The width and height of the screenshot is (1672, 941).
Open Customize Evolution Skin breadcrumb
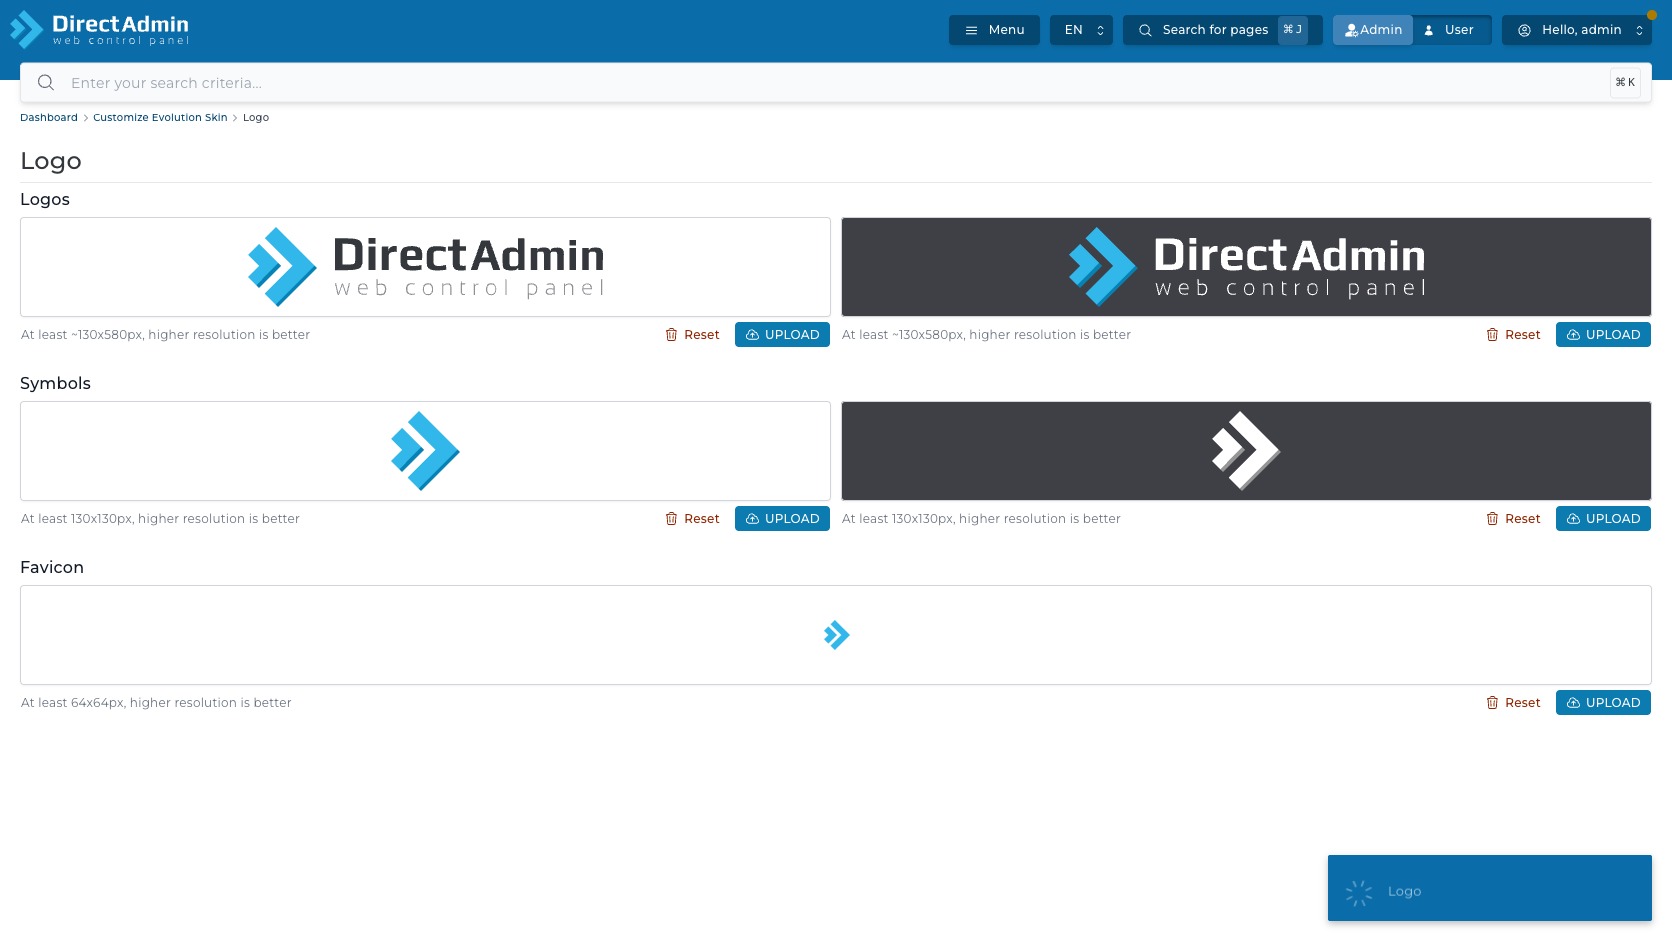(160, 117)
